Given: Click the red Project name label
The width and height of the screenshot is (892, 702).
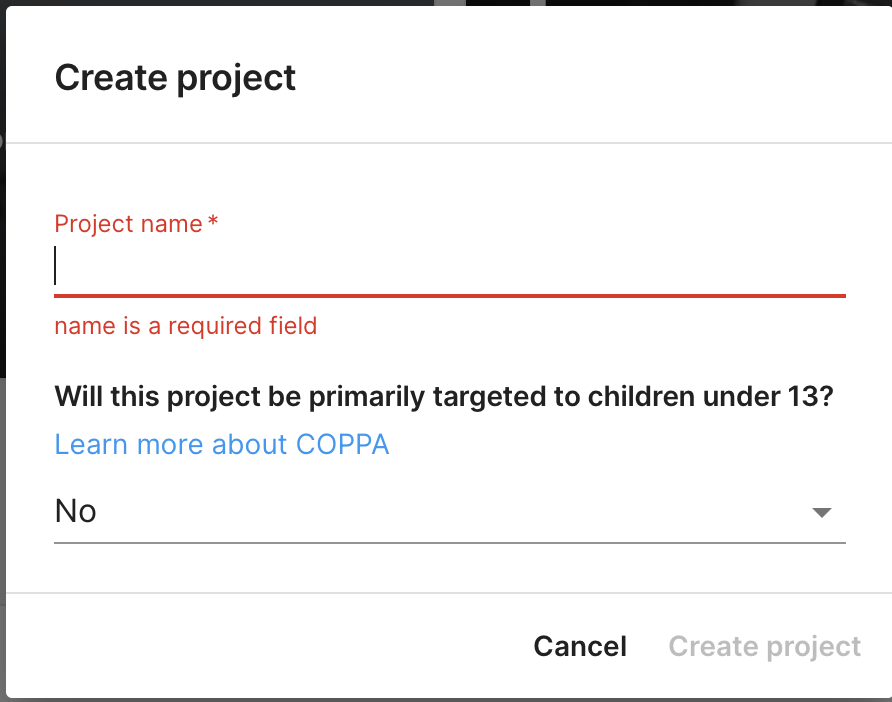Looking at the screenshot, I should pyautogui.click(x=128, y=224).
